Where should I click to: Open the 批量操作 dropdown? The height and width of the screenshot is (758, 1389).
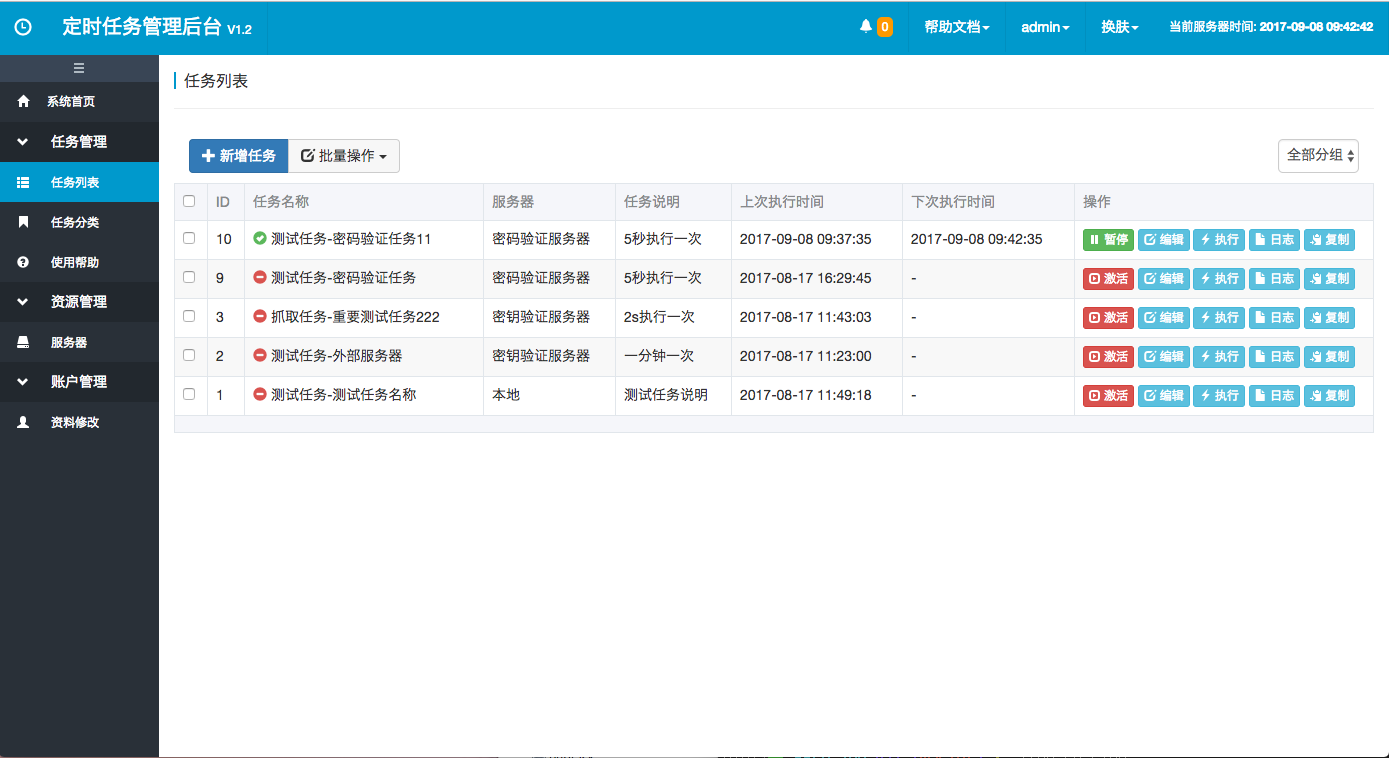tap(344, 156)
